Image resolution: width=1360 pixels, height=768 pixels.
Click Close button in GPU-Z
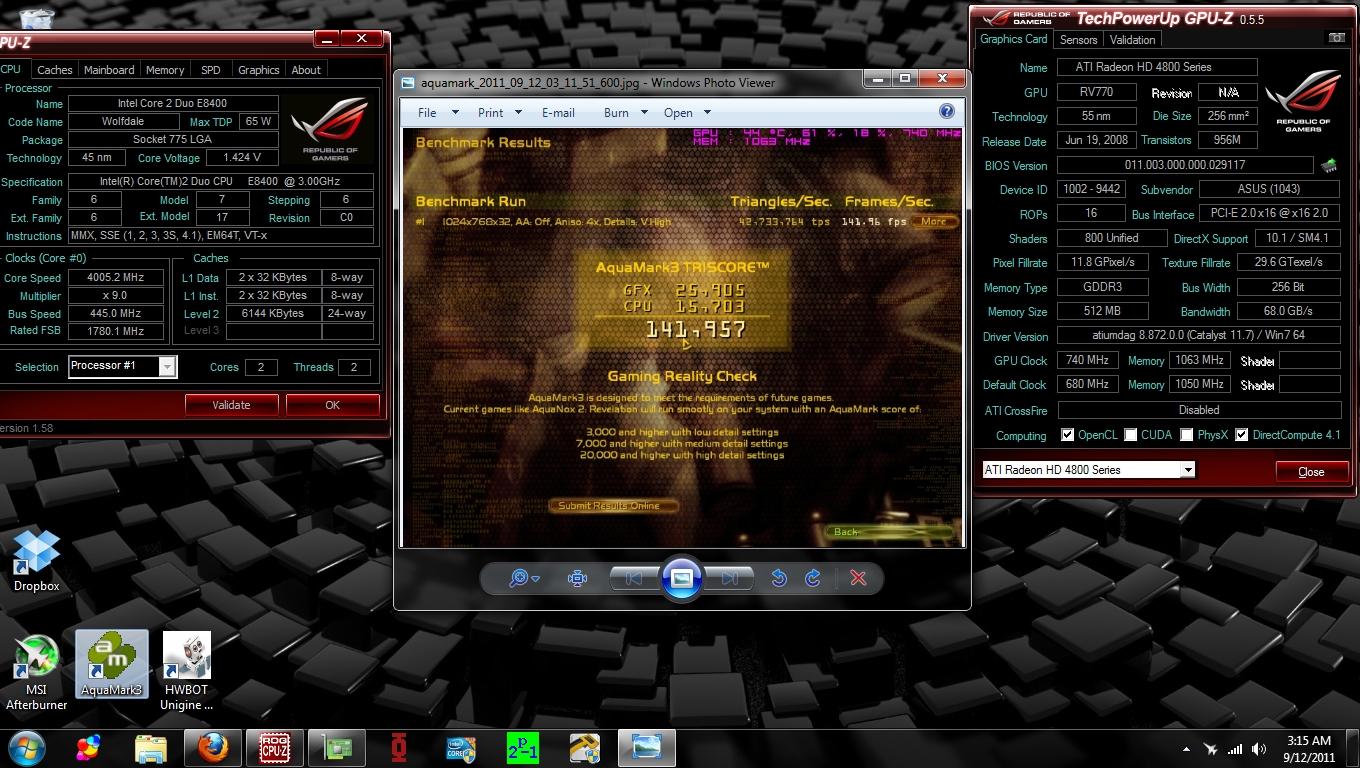pos(1311,471)
